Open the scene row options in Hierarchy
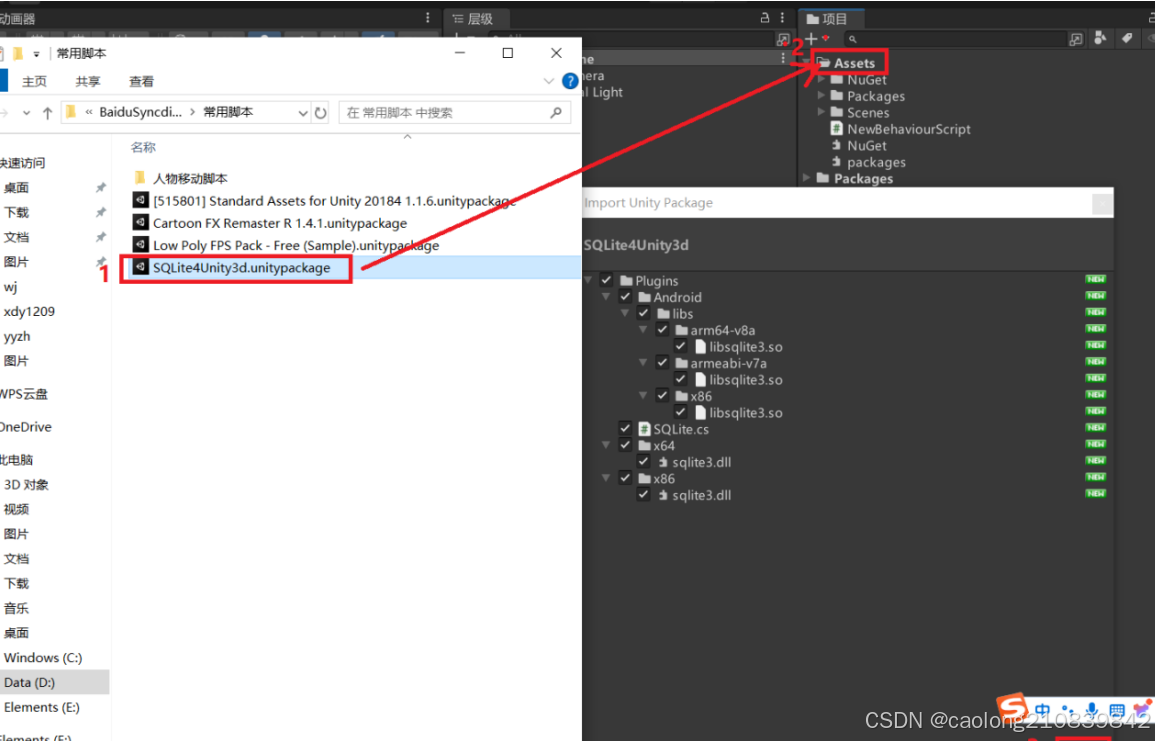The width and height of the screenshot is (1155, 741). point(783,58)
